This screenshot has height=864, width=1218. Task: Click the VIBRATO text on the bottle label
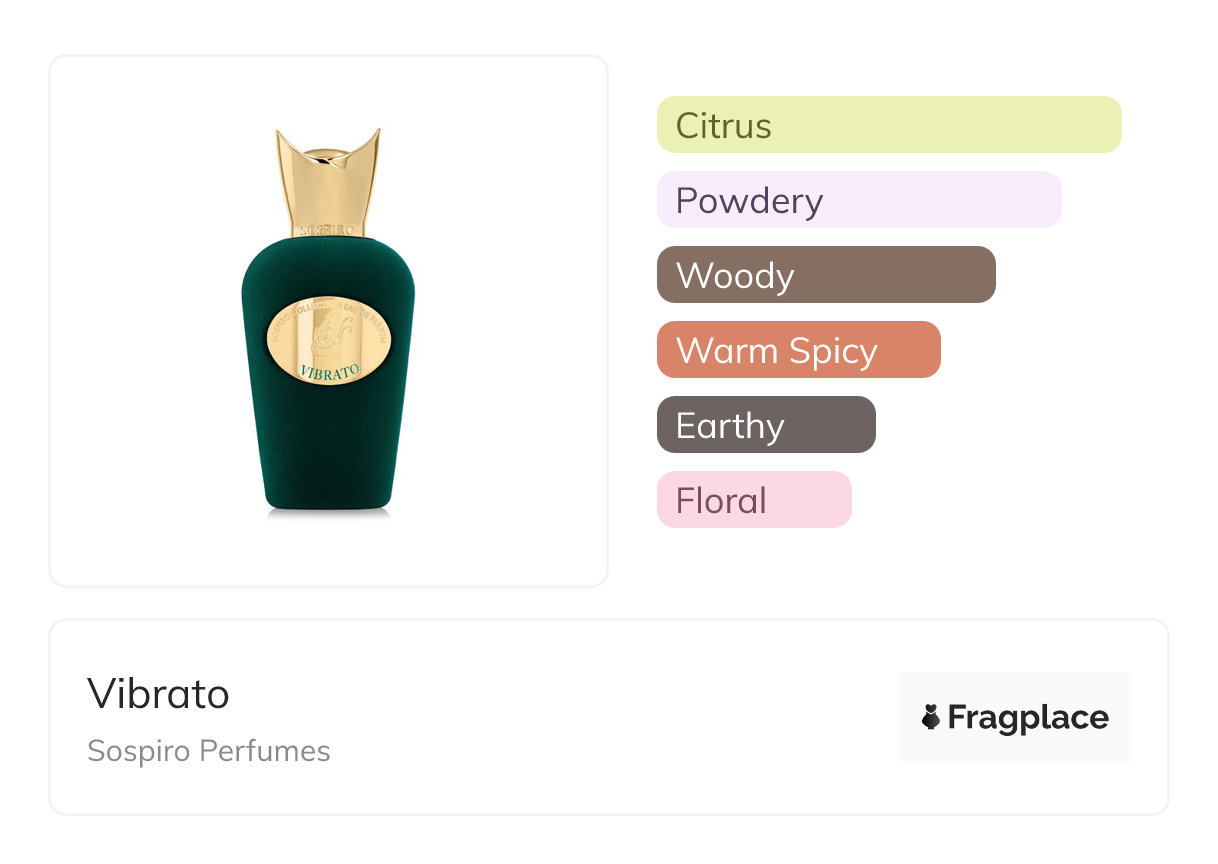click(329, 368)
